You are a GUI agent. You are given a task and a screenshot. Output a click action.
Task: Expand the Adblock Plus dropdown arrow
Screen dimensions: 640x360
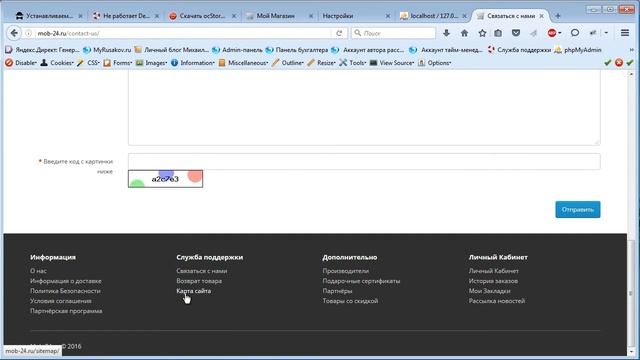pos(560,33)
